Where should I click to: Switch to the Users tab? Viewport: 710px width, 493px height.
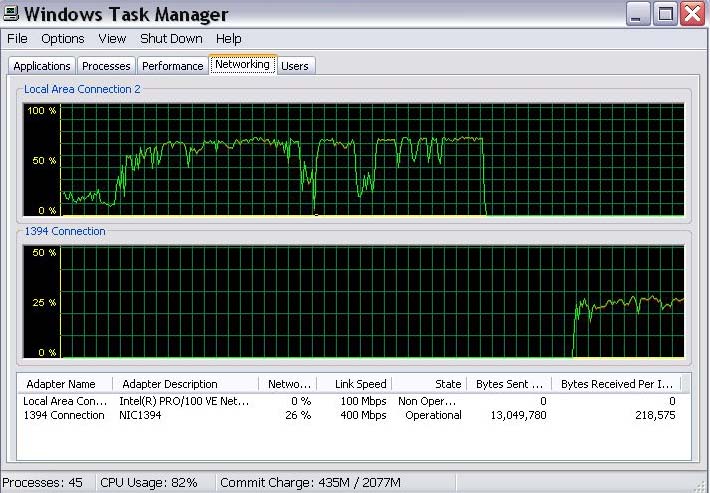tap(295, 66)
